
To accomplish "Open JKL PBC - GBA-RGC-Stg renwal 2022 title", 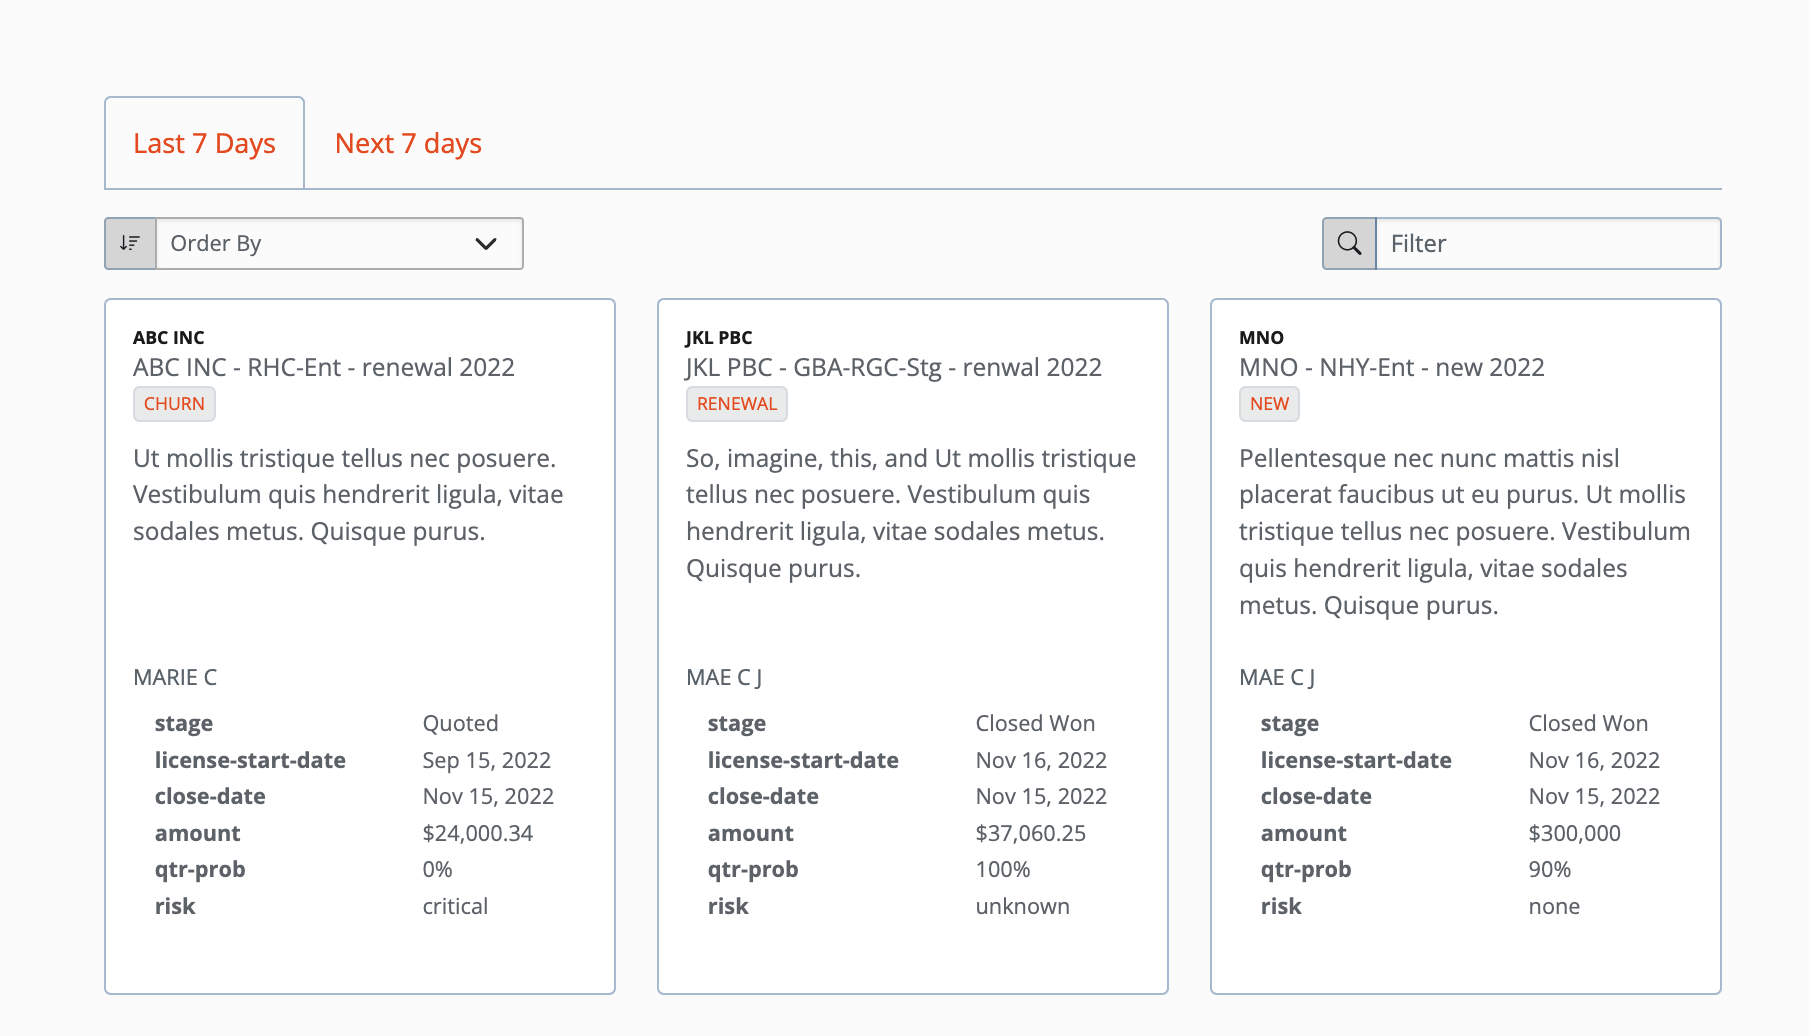I will click(893, 367).
